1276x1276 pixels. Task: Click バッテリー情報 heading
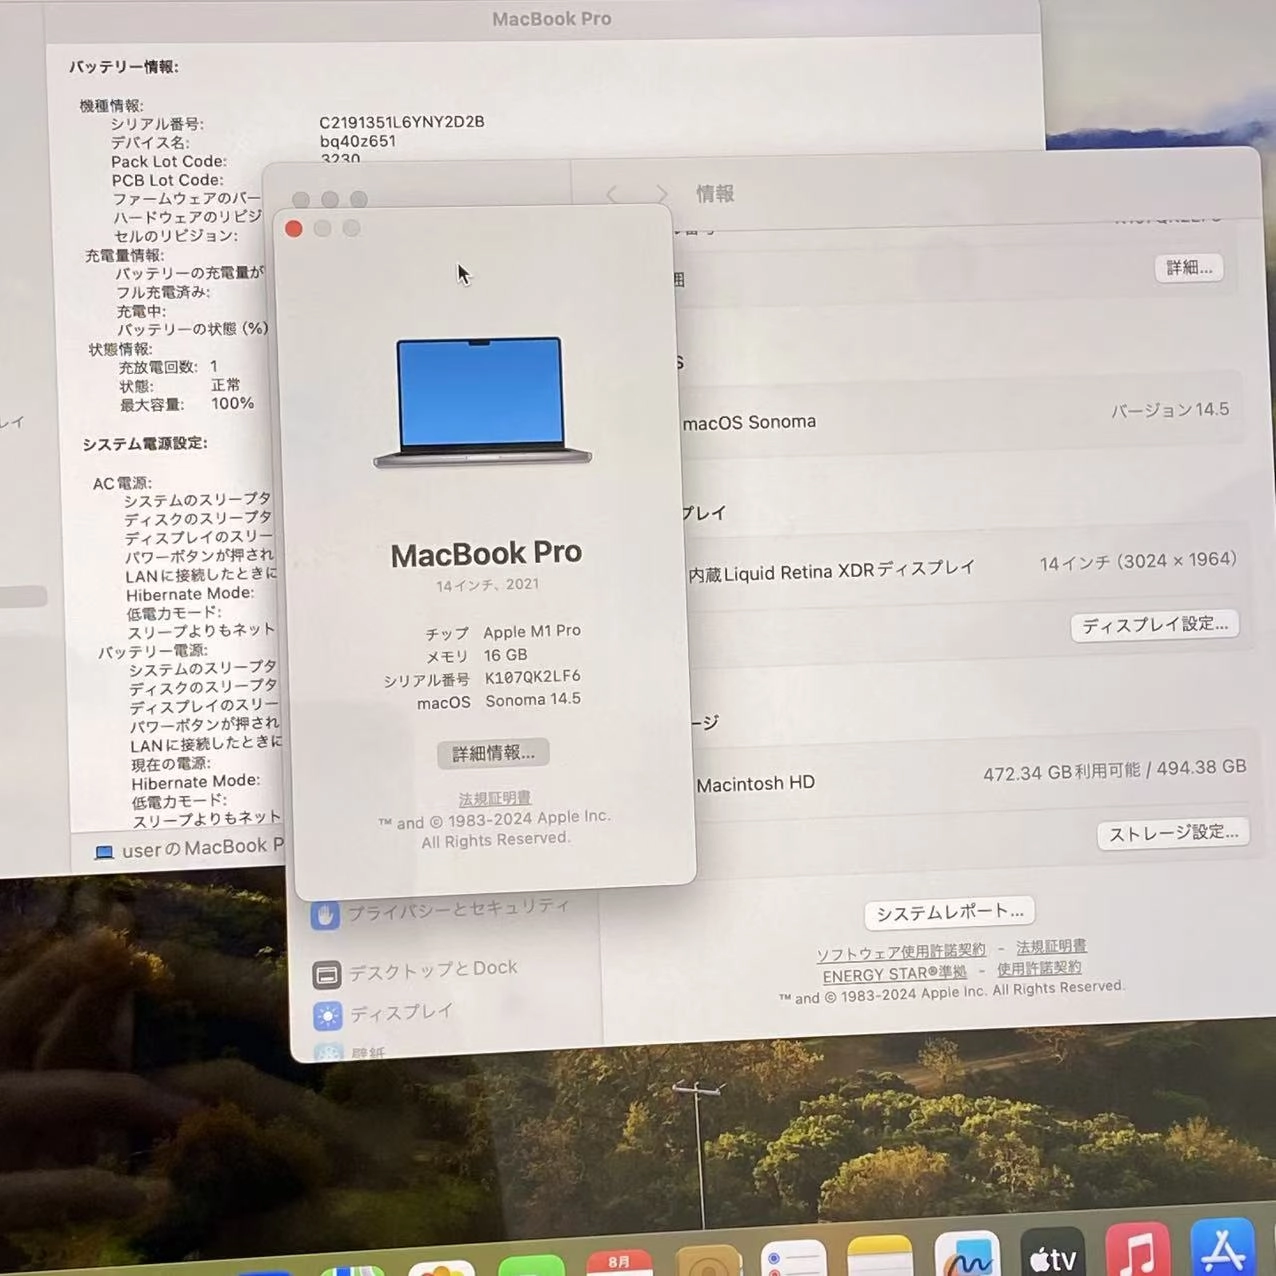point(124,67)
